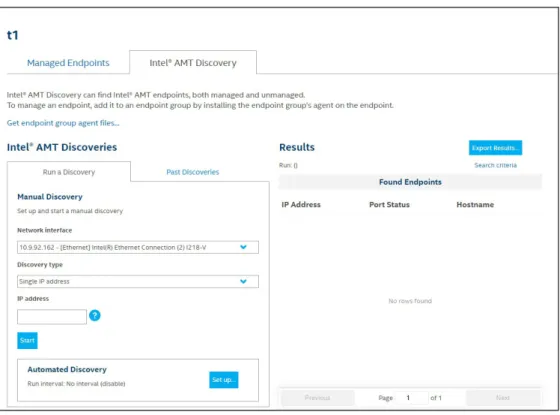Open the Managed Endpoints tab
The width and height of the screenshot is (560, 415).
click(68, 63)
